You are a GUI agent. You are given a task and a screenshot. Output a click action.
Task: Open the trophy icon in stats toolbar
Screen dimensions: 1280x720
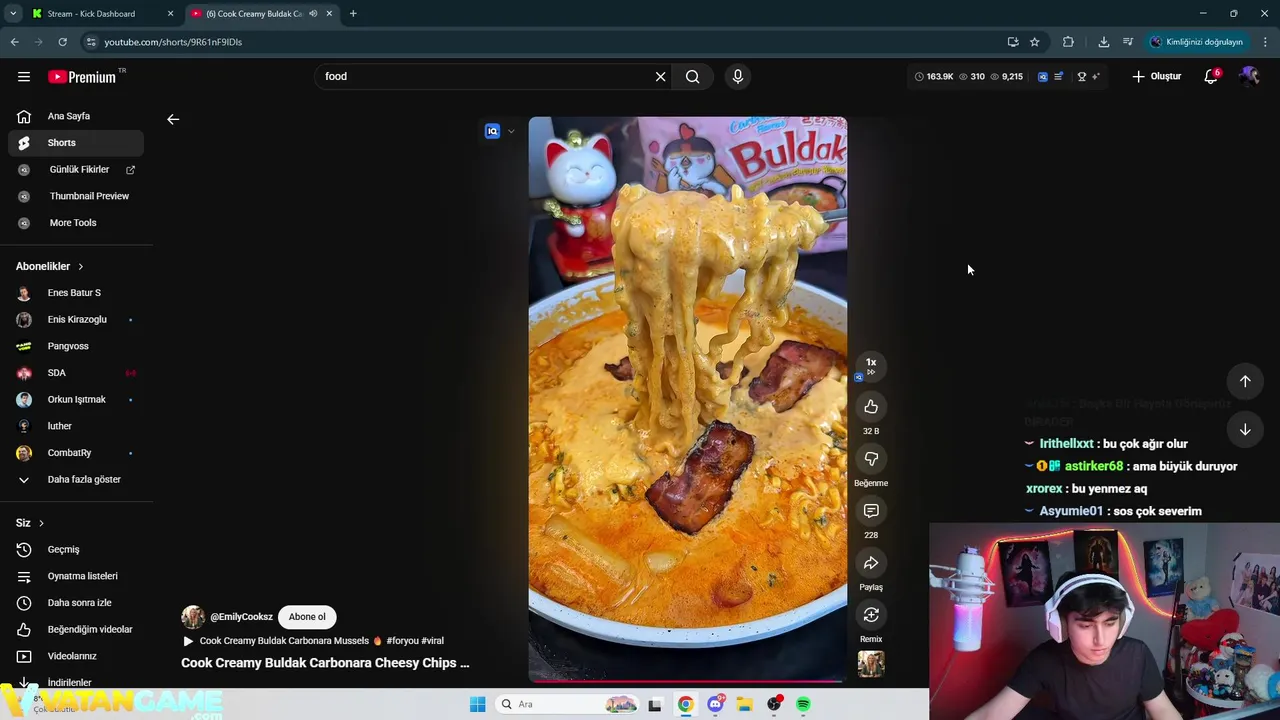[1081, 77]
